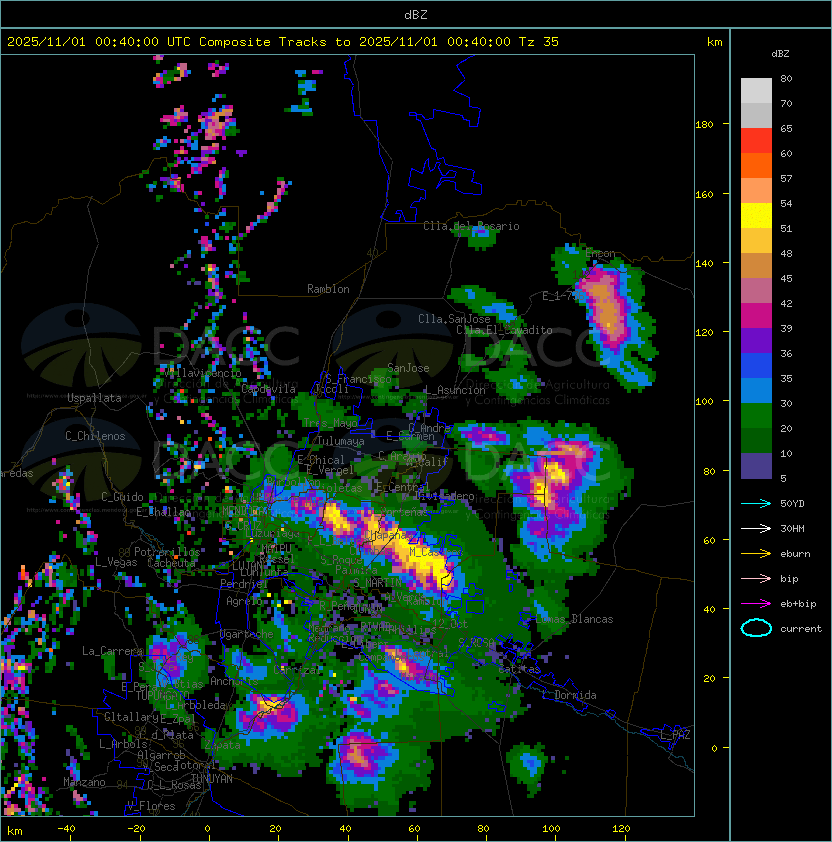The width and height of the screenshot is (832, 842).
Task: Click the Encon map label
Action: pos(600,253)
